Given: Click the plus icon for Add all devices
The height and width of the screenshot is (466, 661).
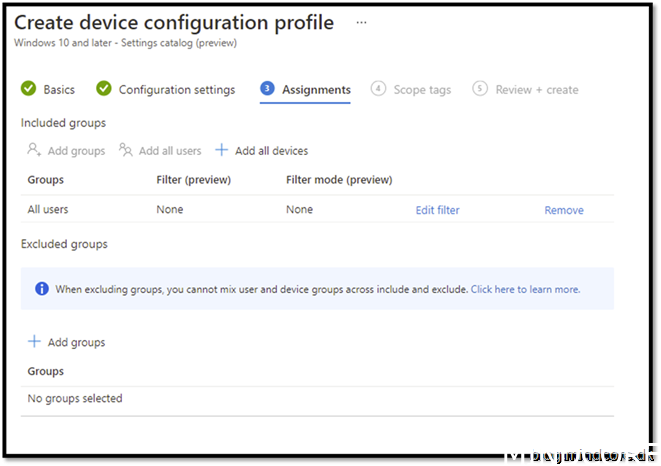Looking at the screenshot, I should tap(222, 150).
